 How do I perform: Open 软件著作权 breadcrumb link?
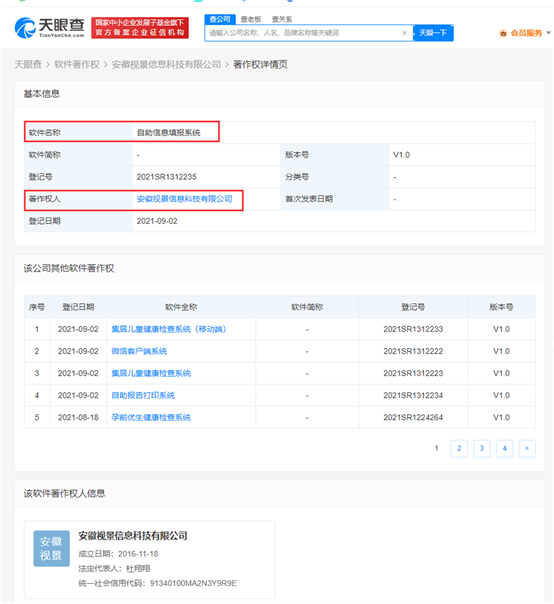tap(77, 64)
